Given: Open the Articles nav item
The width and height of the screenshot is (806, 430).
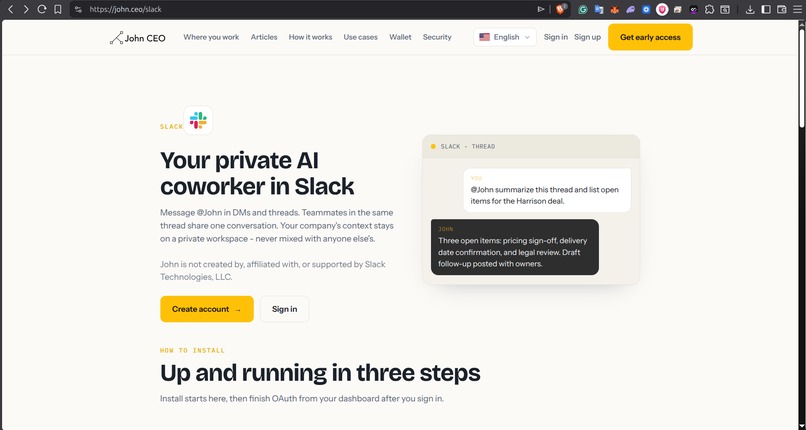Looking at the screenshot, I should (x=264, y=37).
